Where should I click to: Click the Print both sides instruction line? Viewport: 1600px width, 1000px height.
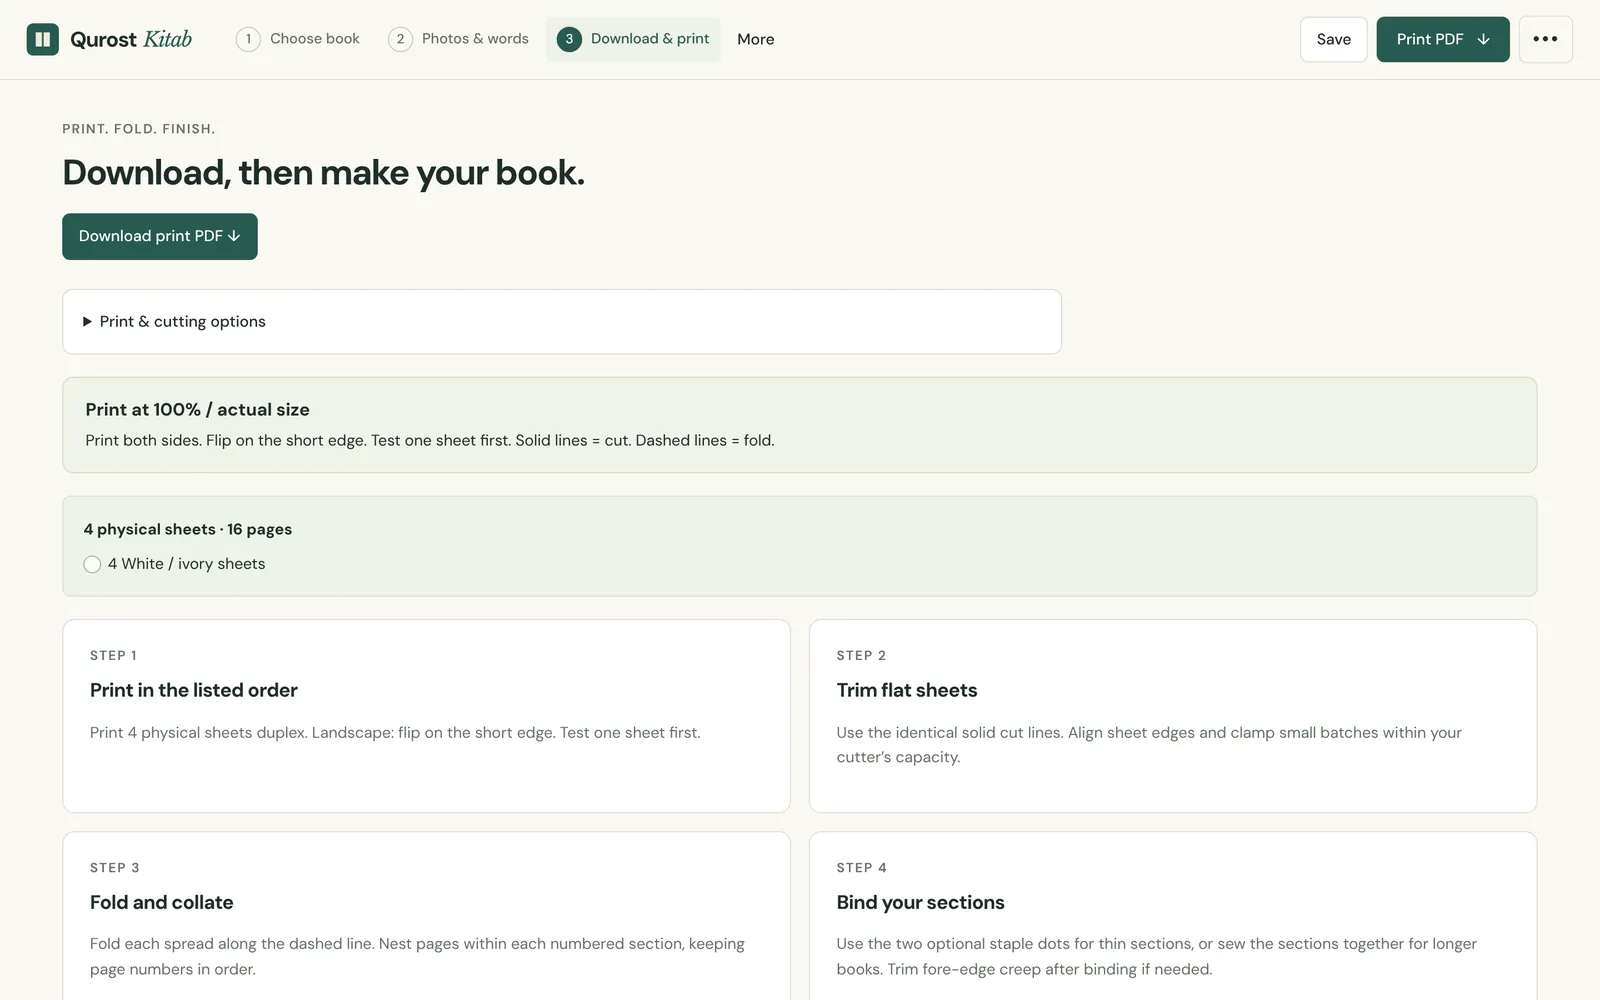coord(430,440)
